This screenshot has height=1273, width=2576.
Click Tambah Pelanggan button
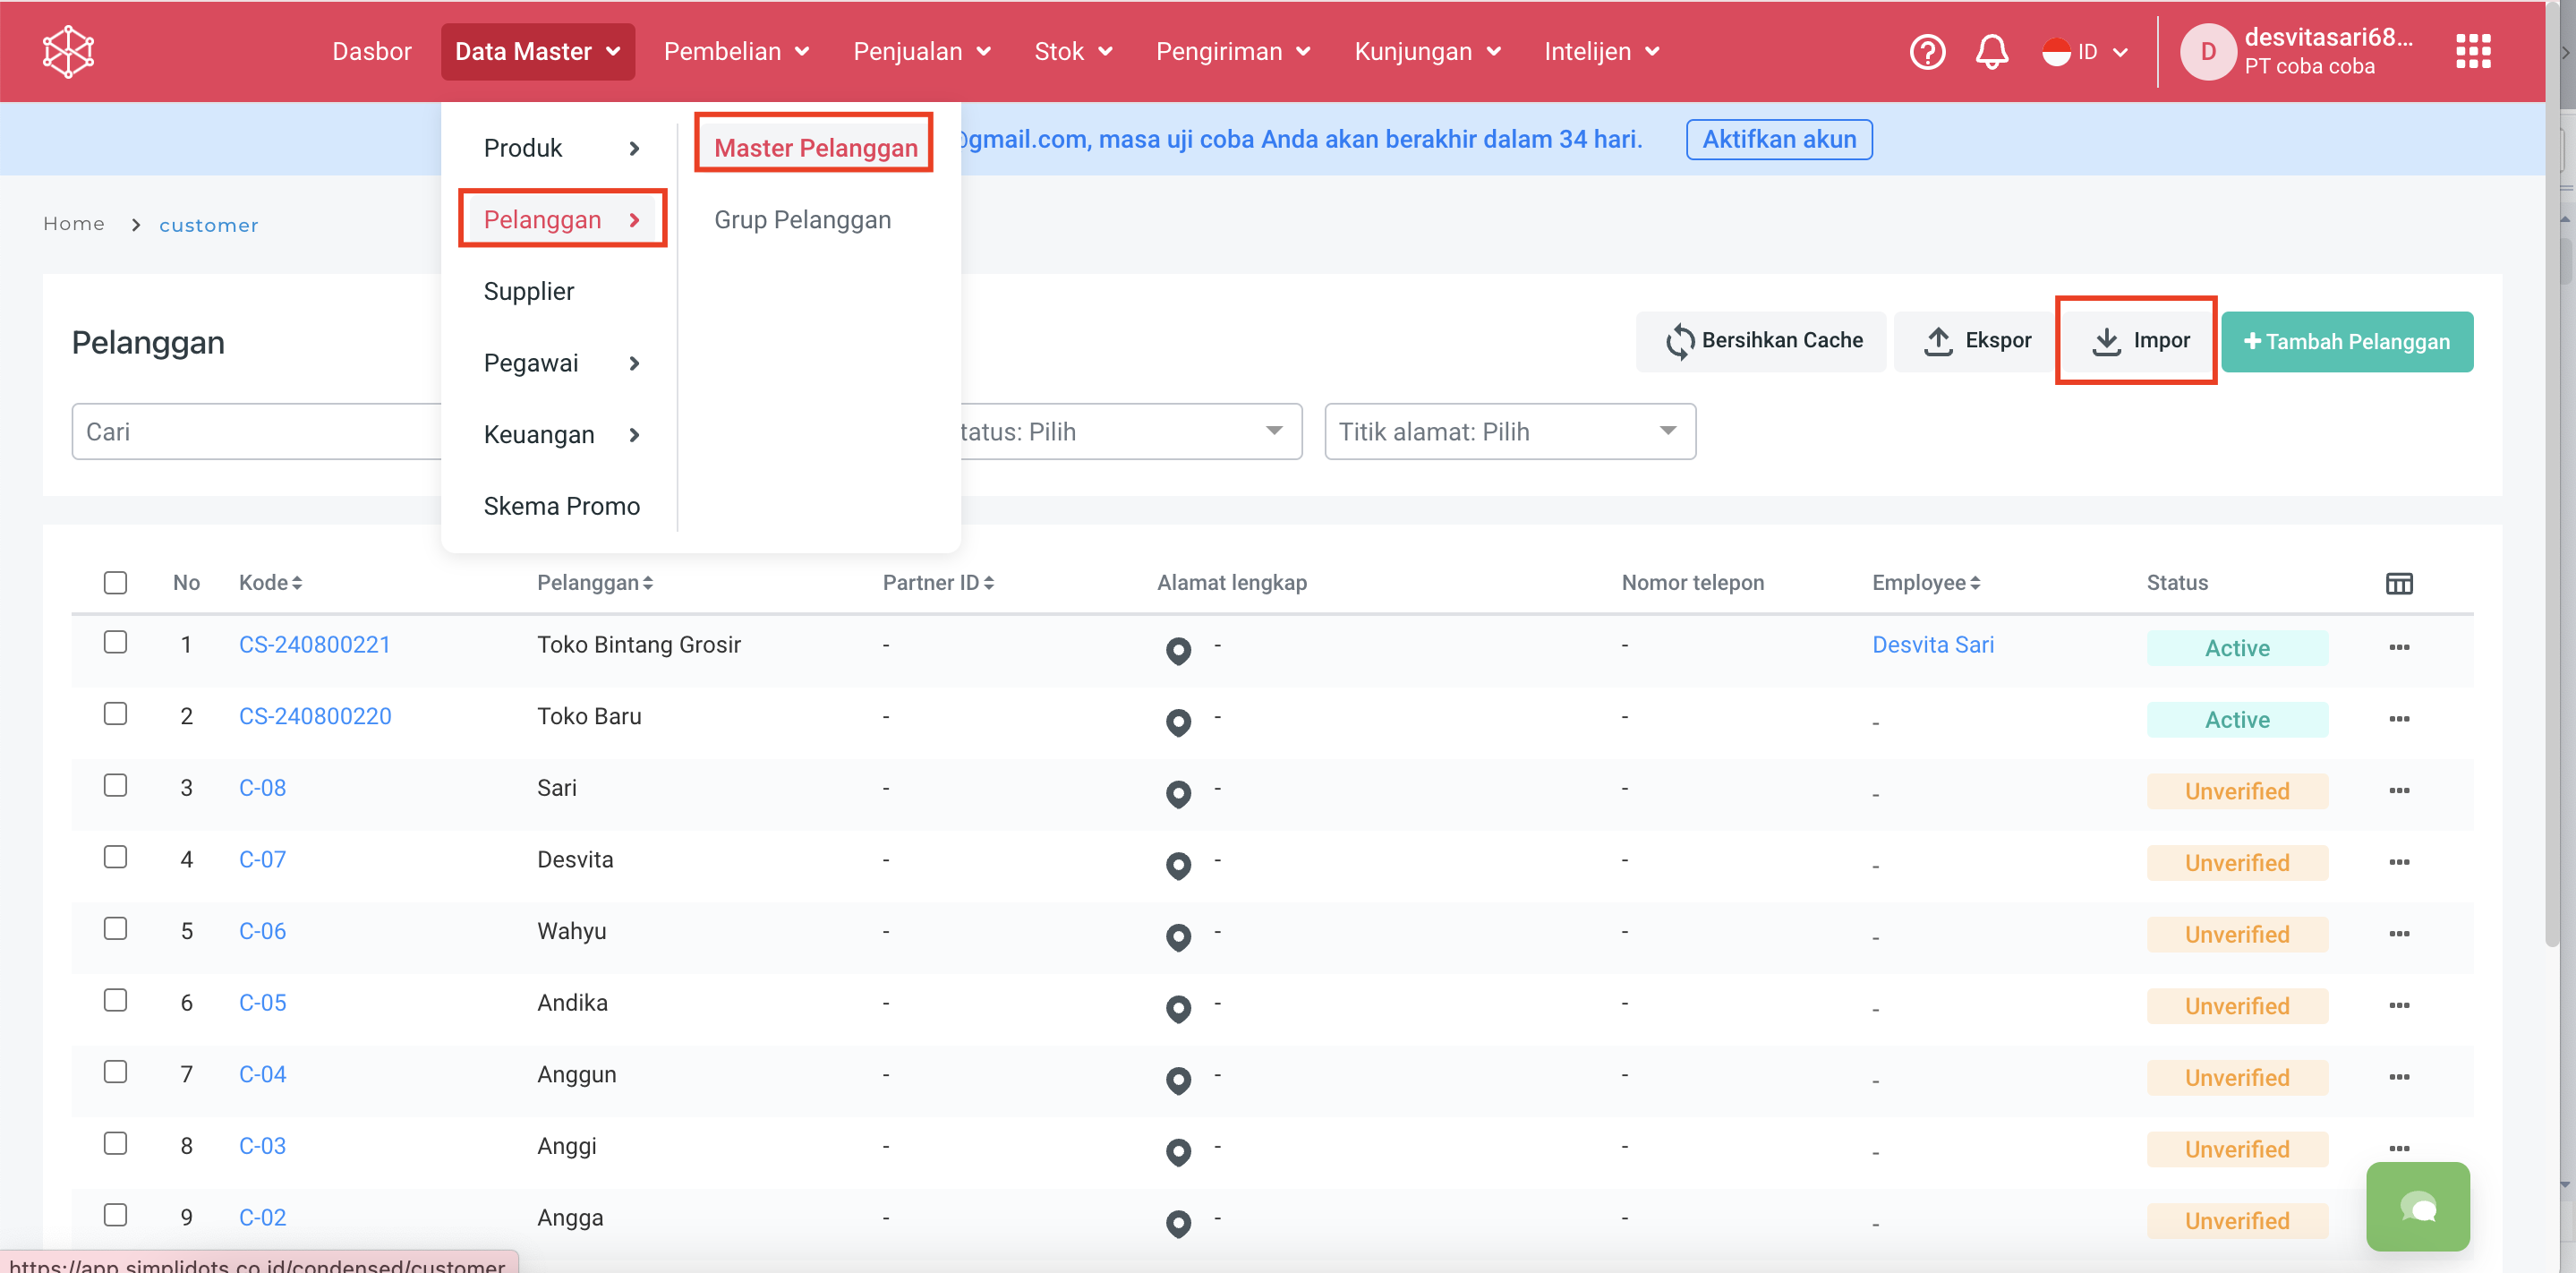[2346, 342]
